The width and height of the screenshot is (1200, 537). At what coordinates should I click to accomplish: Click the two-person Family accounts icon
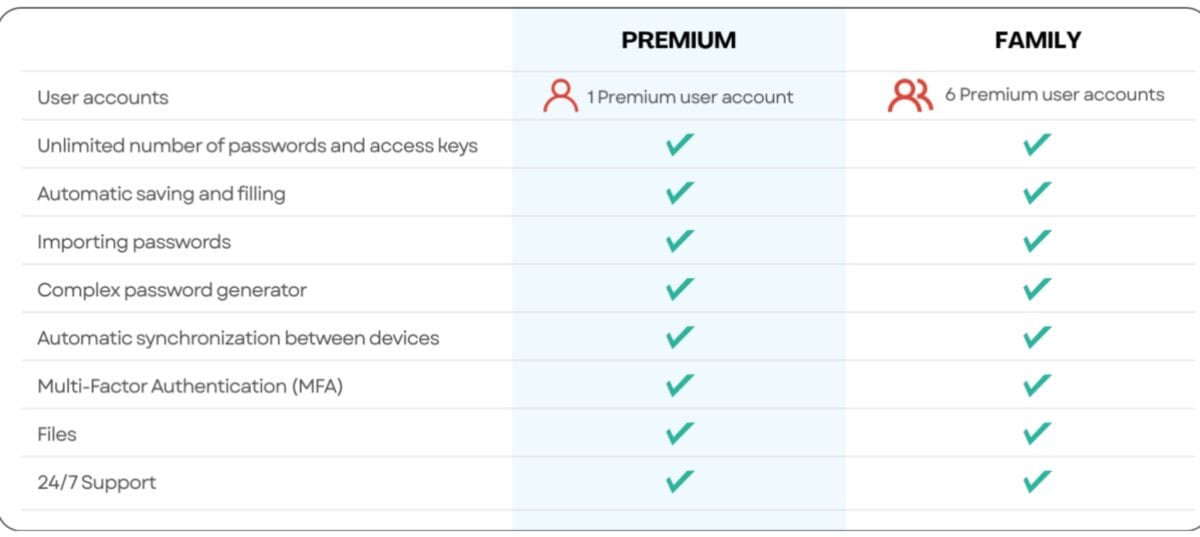click(910, 95)
